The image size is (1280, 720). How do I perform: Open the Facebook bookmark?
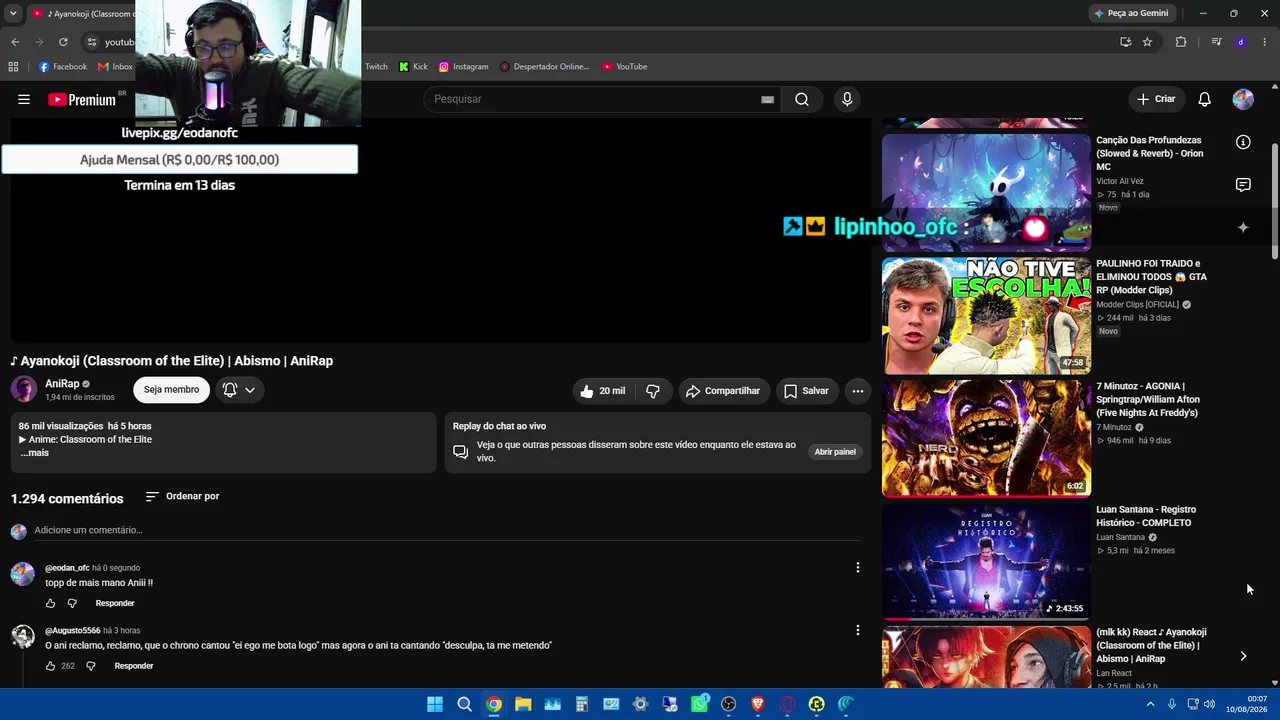63,67
